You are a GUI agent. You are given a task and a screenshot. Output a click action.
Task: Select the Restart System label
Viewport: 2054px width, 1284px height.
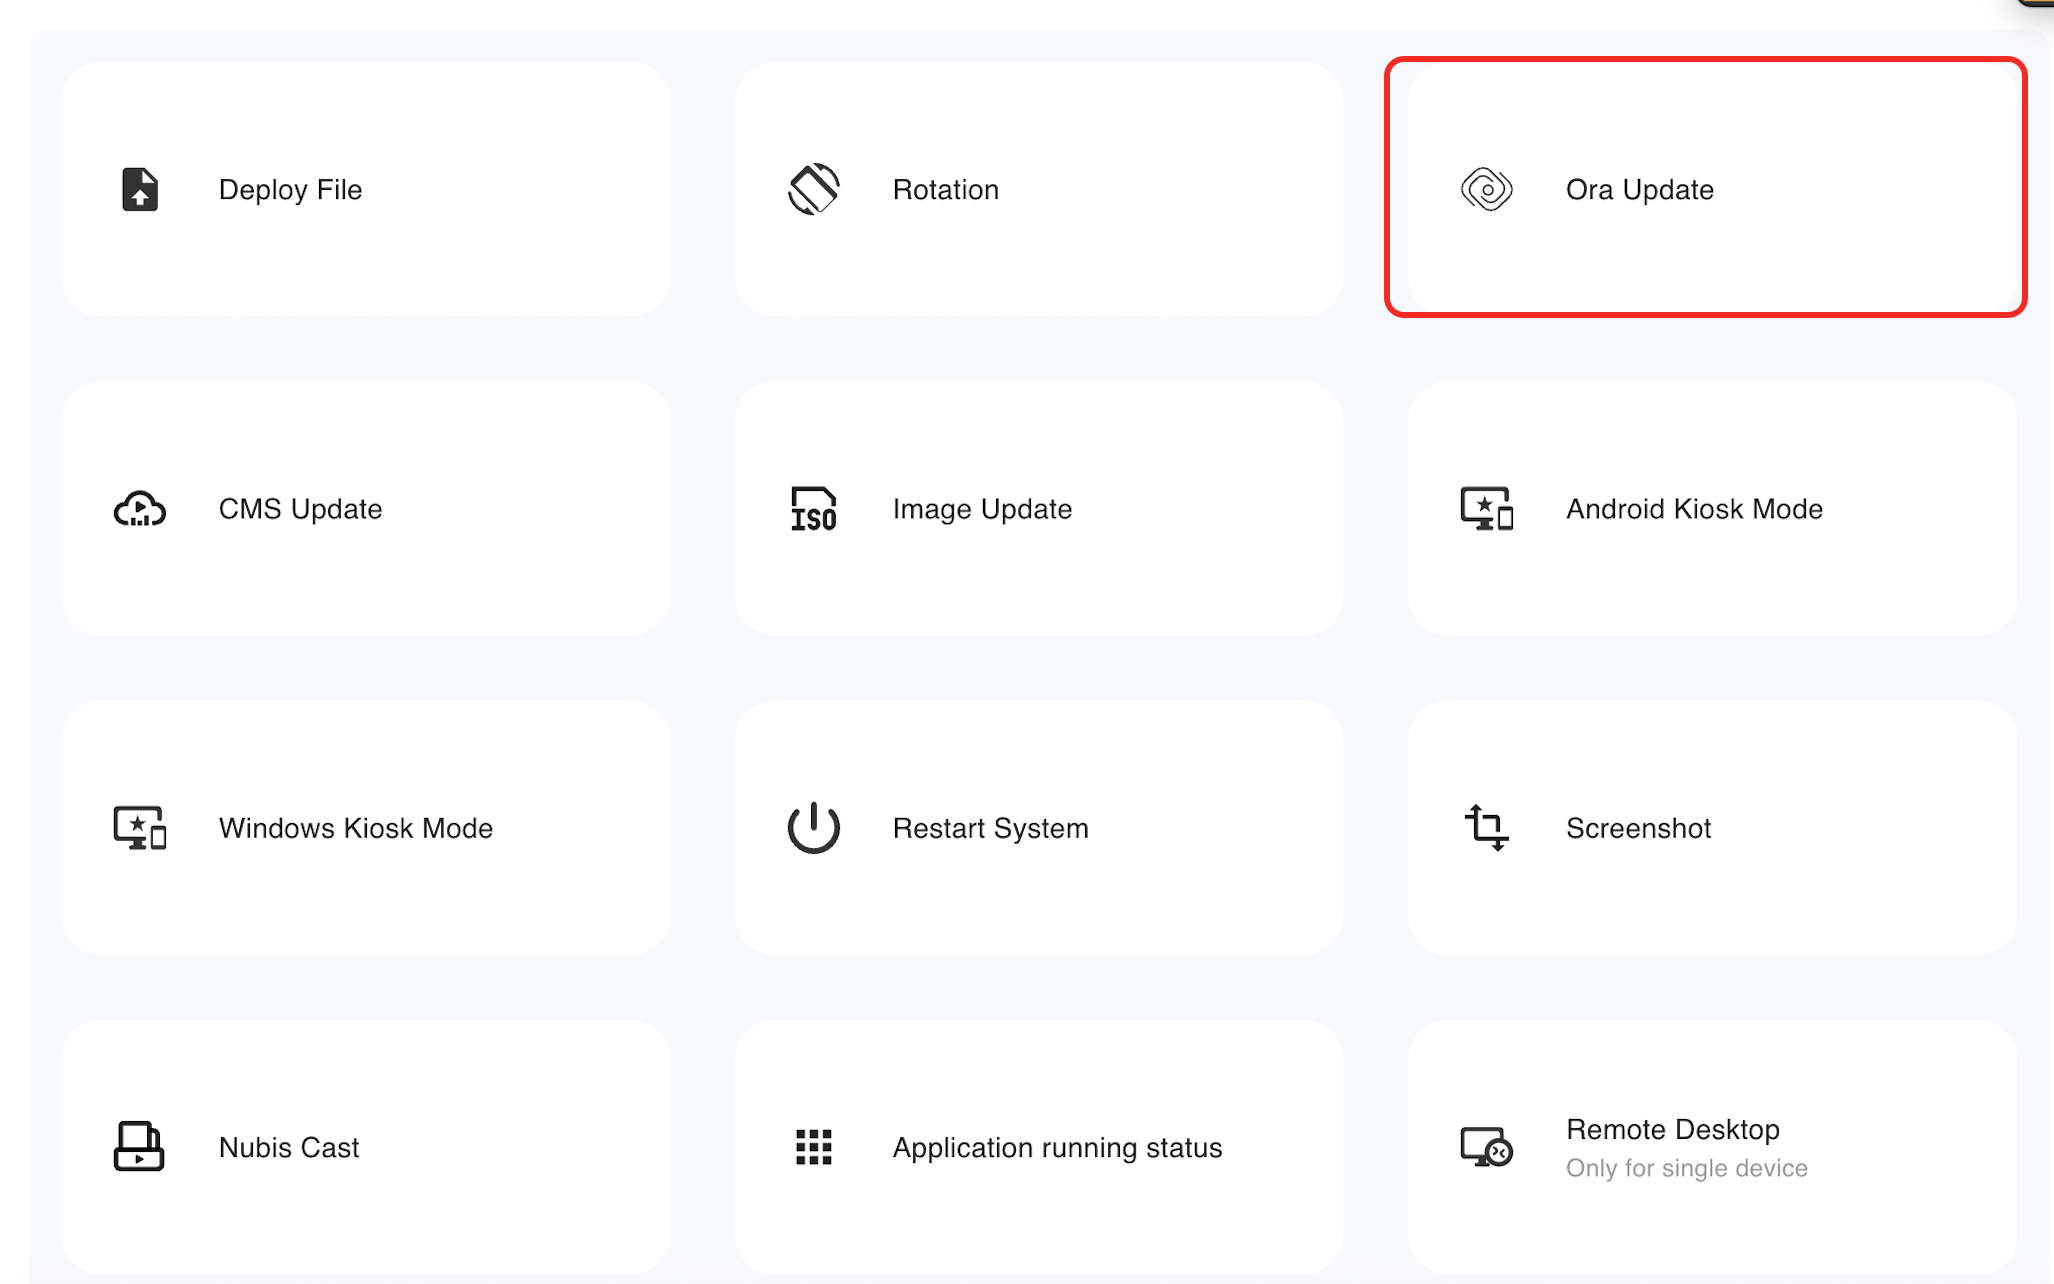(990, 828)
